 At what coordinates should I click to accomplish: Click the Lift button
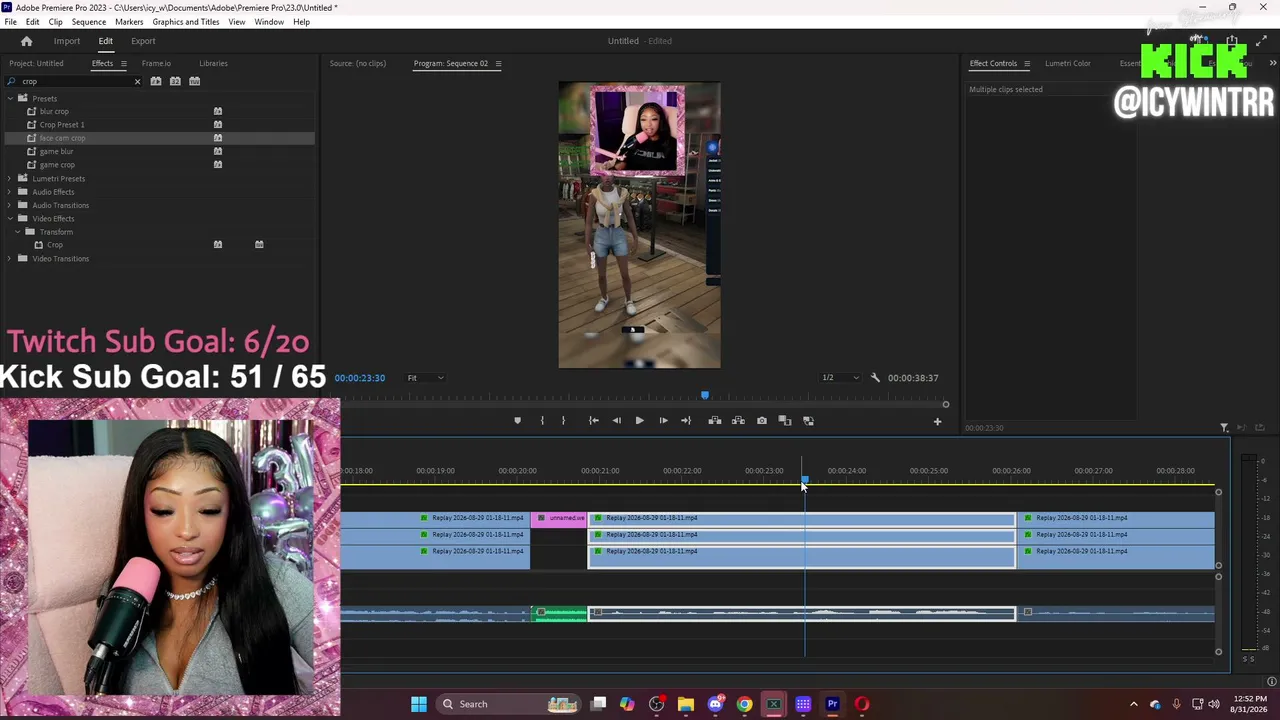pos(714,421)
